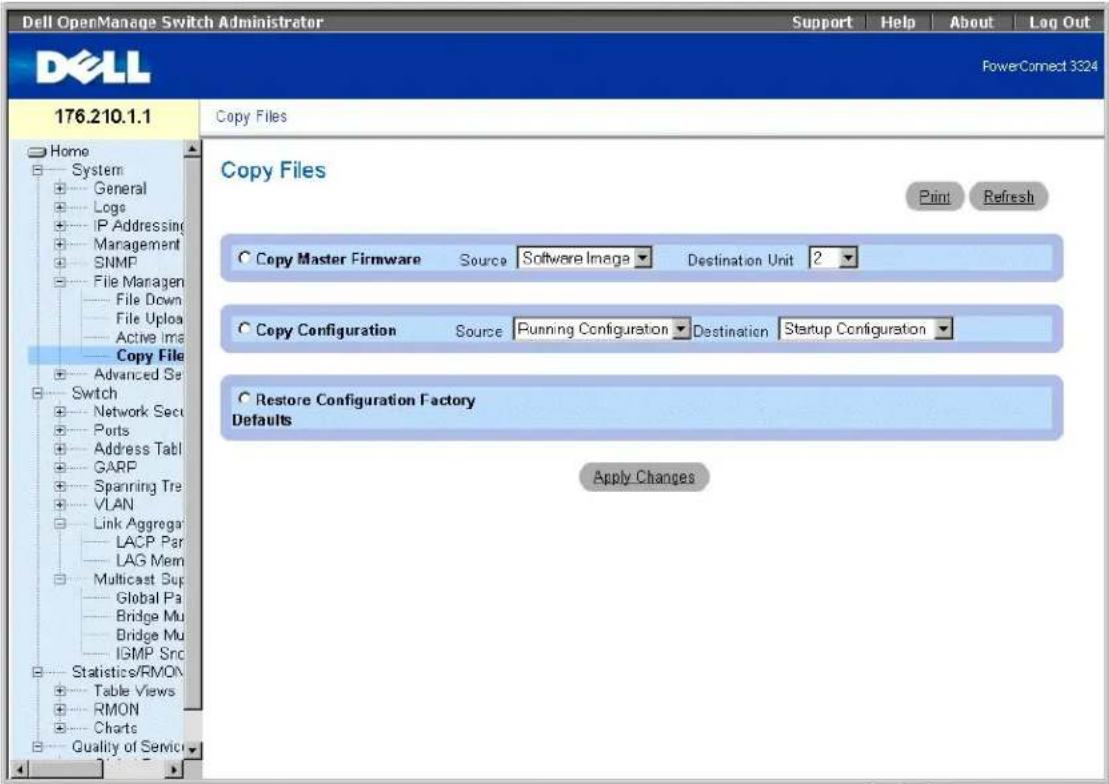Click the Refresh button
The height and width of the screenshot is (784, 1109).
click(x=1008, y=197)
